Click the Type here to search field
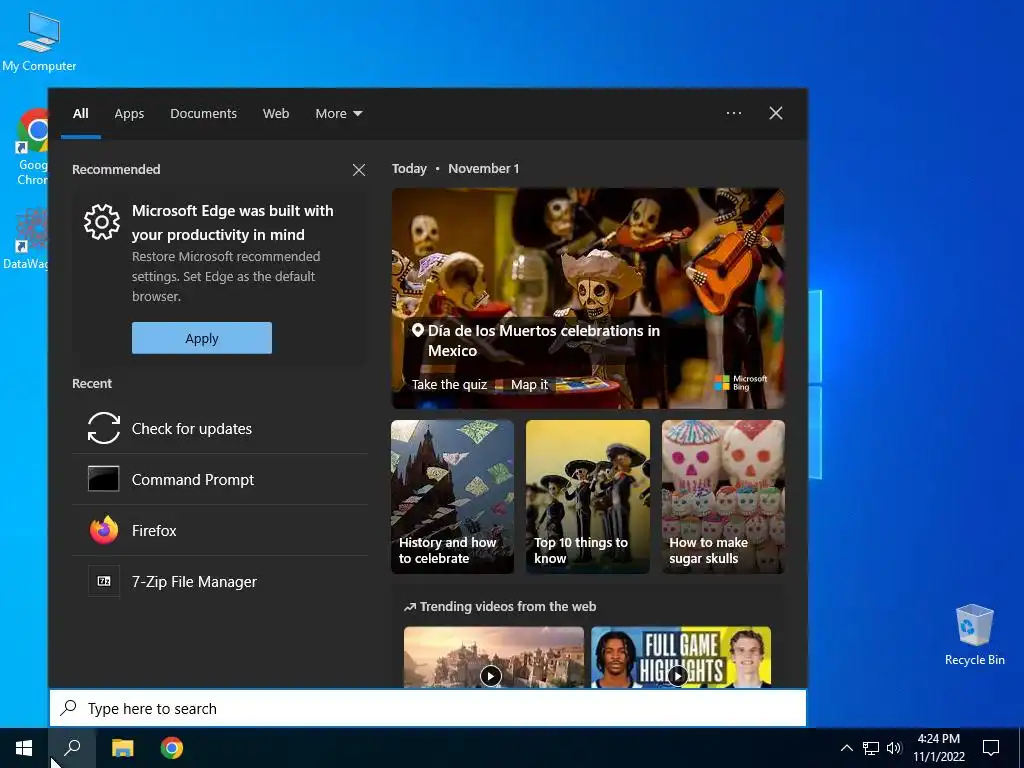This screenshot has width=1024, height=768. click(x=428, y=709)
